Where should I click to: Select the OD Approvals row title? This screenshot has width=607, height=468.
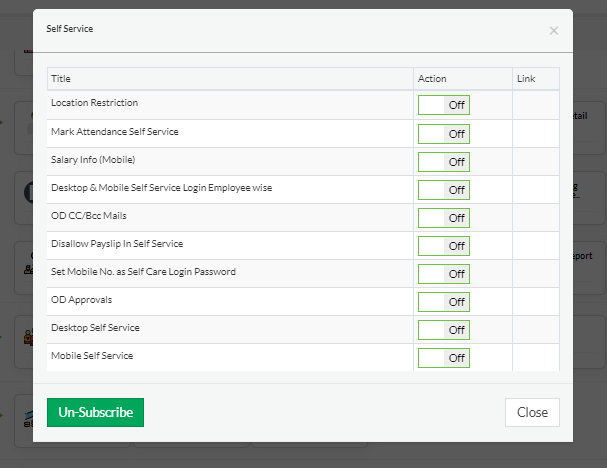(x=81, y=300)
